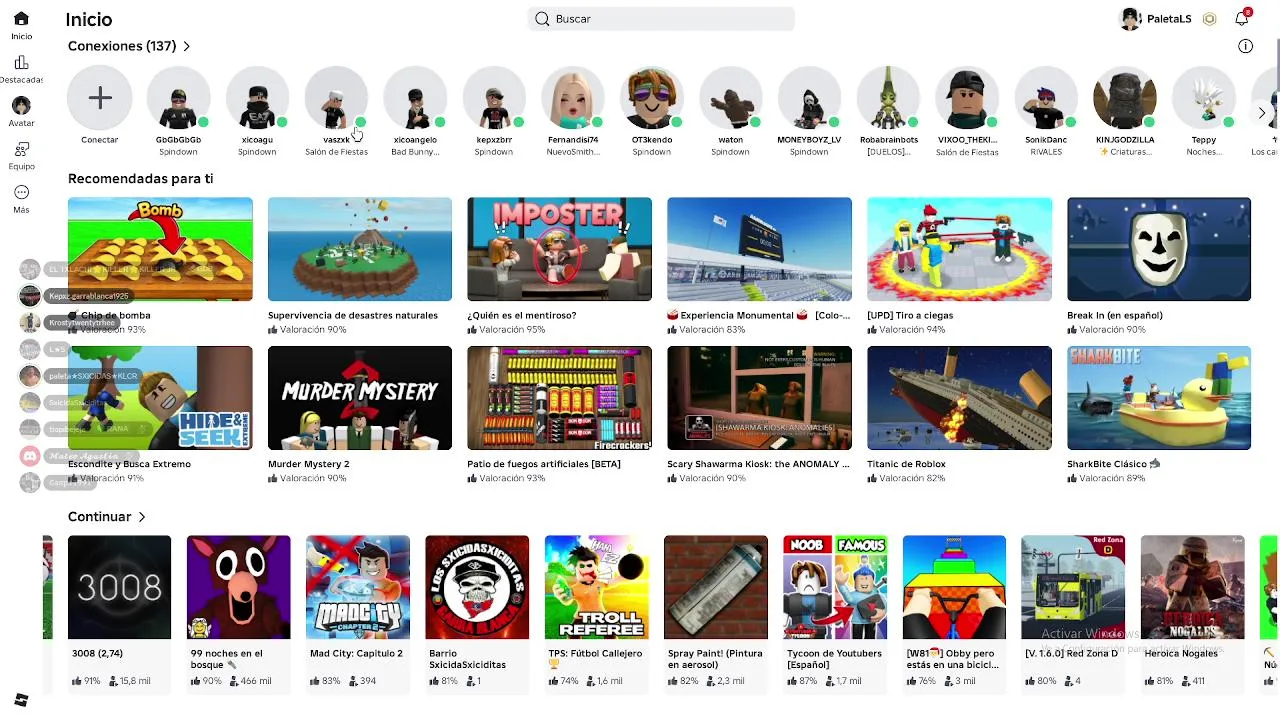Open Break In (en español) game
The image size is (1280, 720).
1158,249
